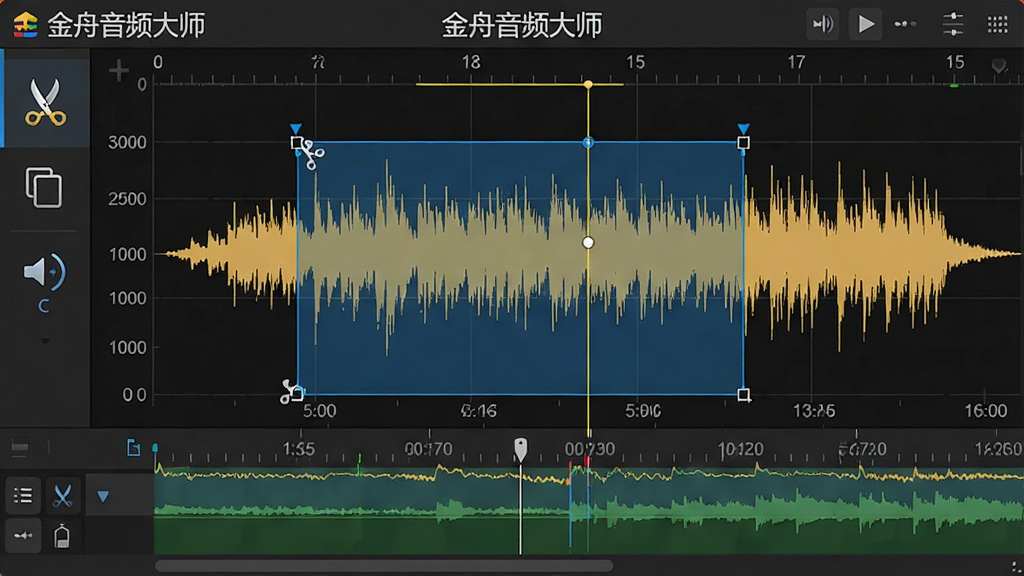
Task: Expand the blue dropdown triangle beside scissors
Action: [x=103, y=496]
